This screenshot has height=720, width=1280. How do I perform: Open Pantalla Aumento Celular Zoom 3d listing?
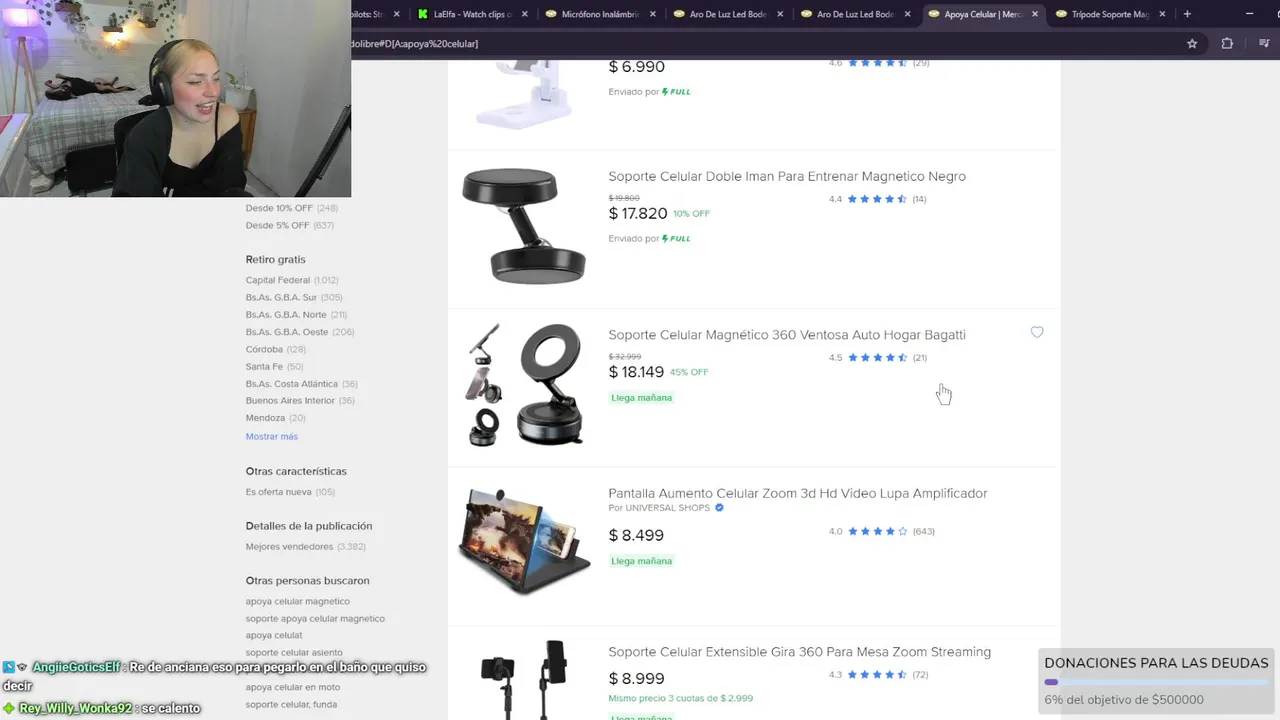pos(798,493)
